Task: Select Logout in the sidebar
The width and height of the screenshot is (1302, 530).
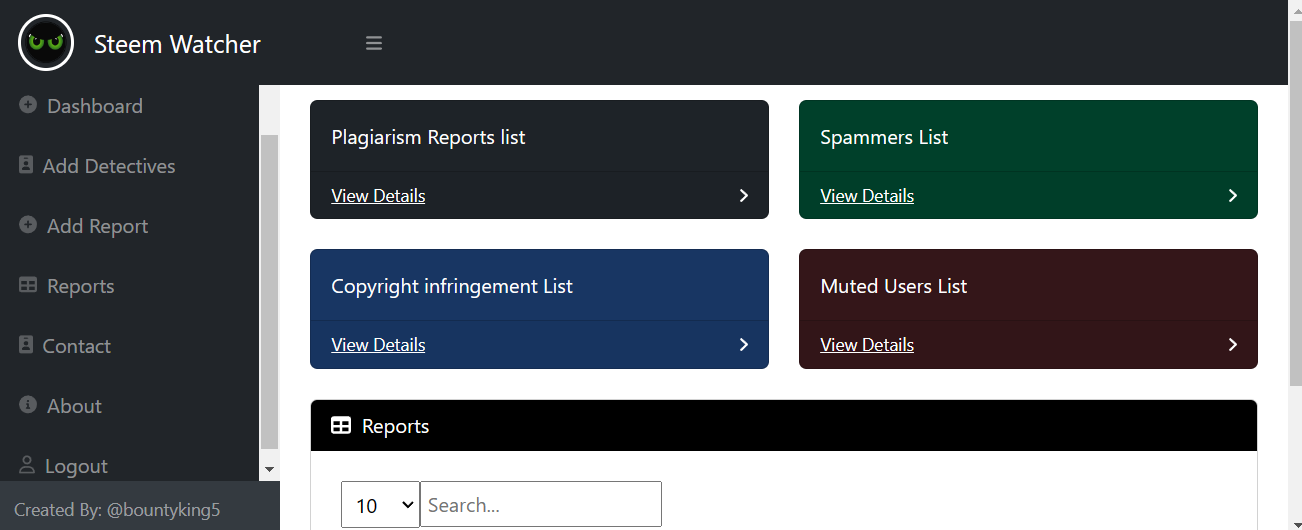Action: (x=76, y=466)
